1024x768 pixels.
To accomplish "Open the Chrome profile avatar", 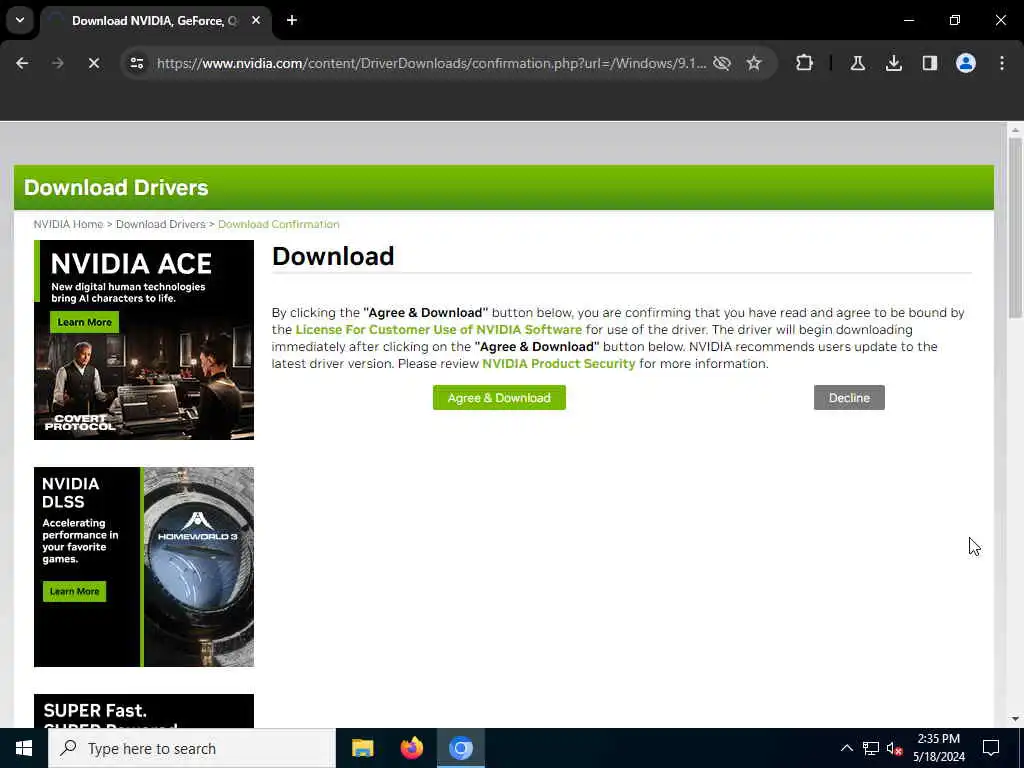I will (965, 63).
